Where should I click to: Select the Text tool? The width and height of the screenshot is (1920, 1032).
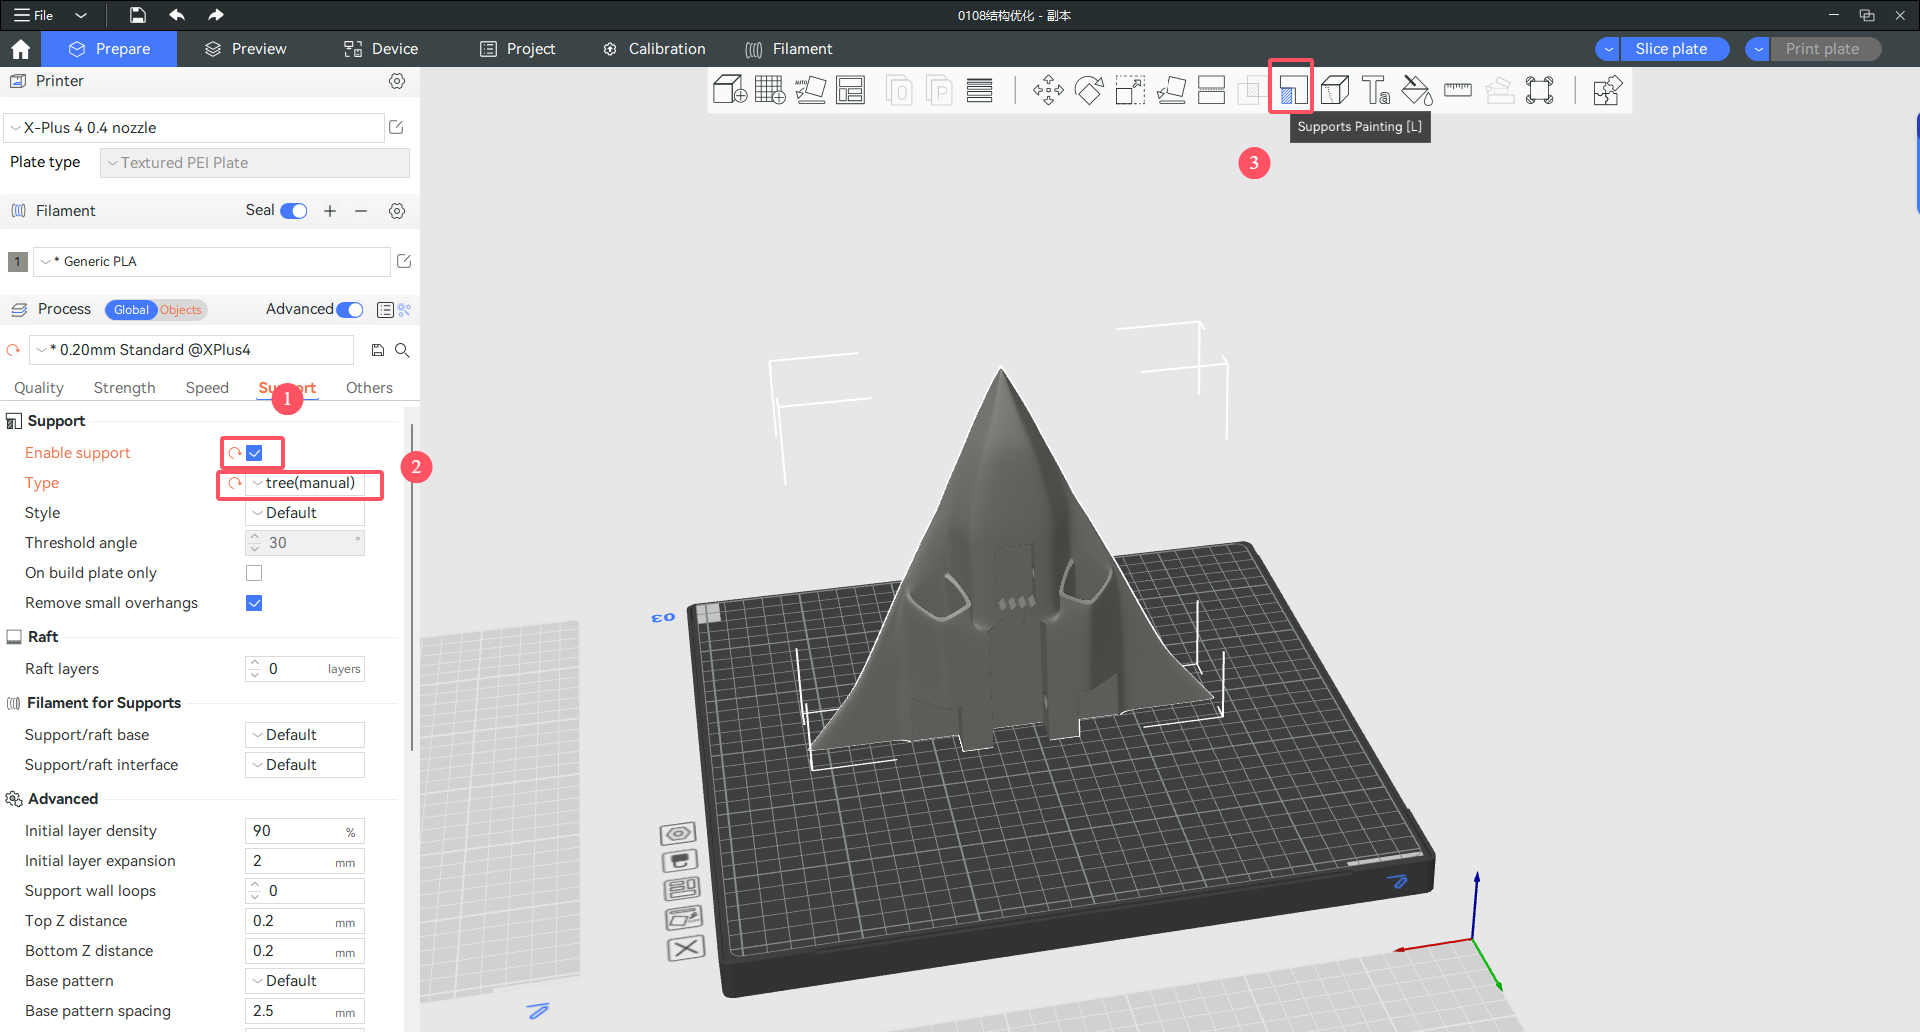pos(1376,90)
